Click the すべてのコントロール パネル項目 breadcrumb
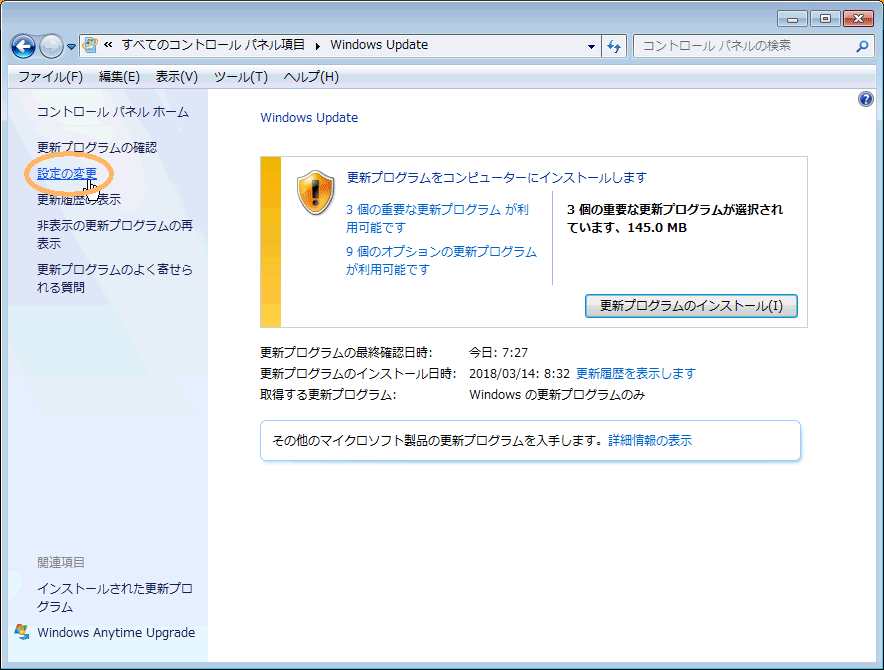Viewport: 884px width, 670px height. click(x=213, y=45)
